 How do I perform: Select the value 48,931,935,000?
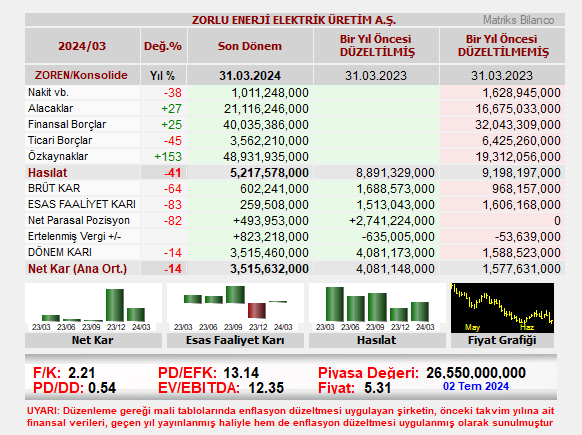[266, 157]
